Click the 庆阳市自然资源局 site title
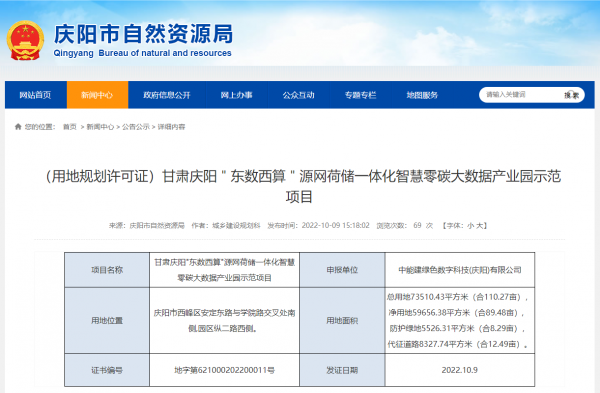The height and width of the screenshot is (393, 600). [143, 34]
